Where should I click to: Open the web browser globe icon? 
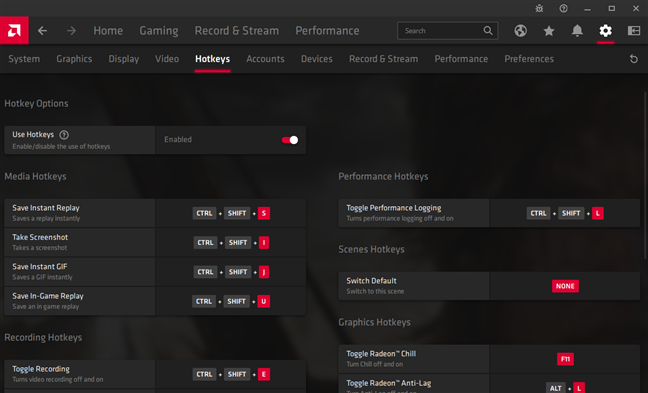[x=520, y=31]
